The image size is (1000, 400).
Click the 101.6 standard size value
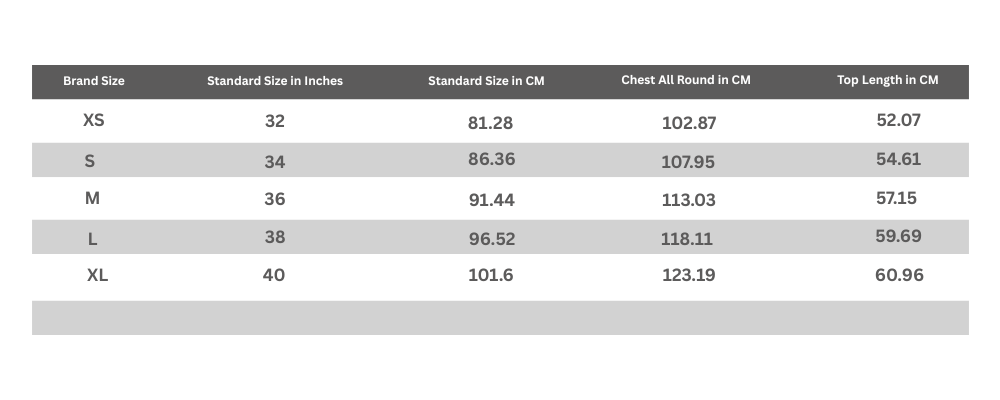pyautogui.click(x=491, y=275)
